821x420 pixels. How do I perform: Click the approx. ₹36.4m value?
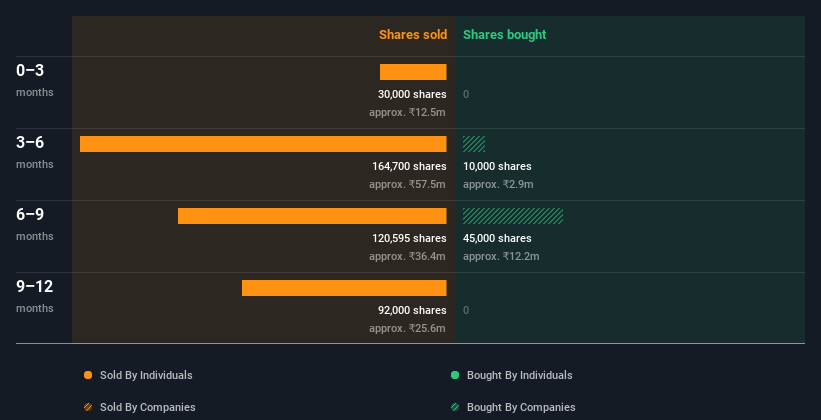pos(407,256)
